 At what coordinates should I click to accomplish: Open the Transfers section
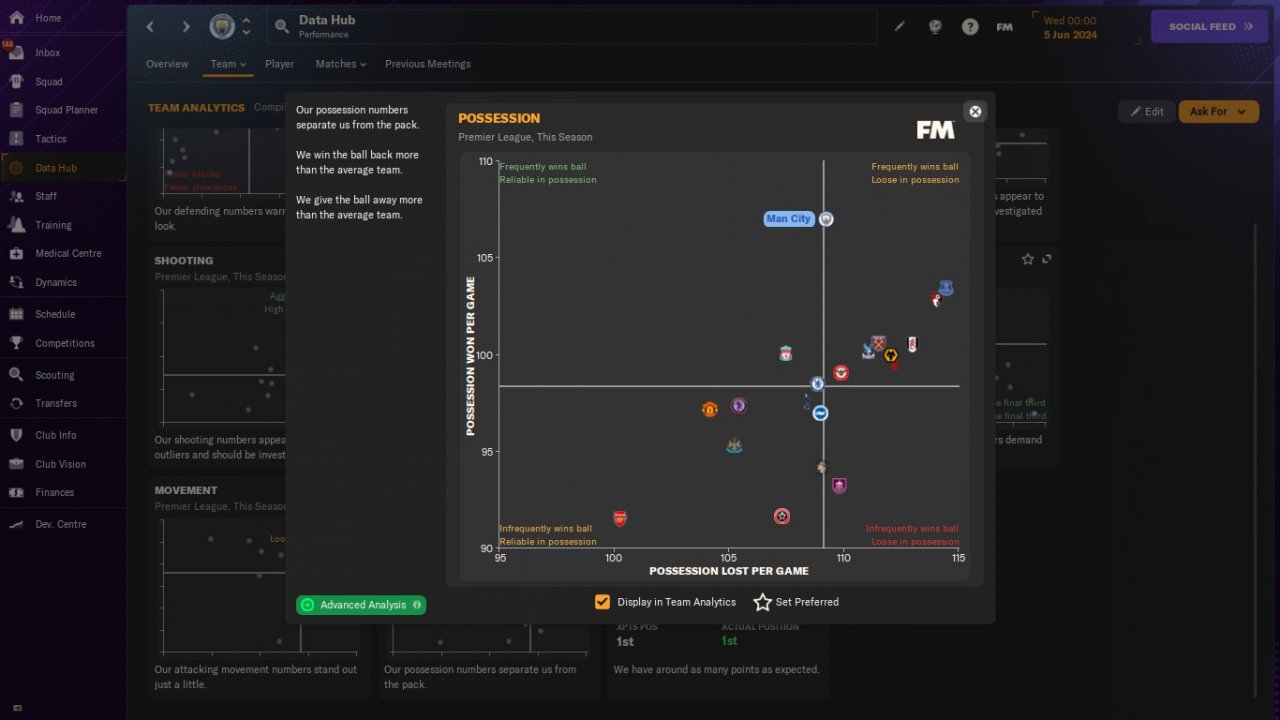pos(56,403)
